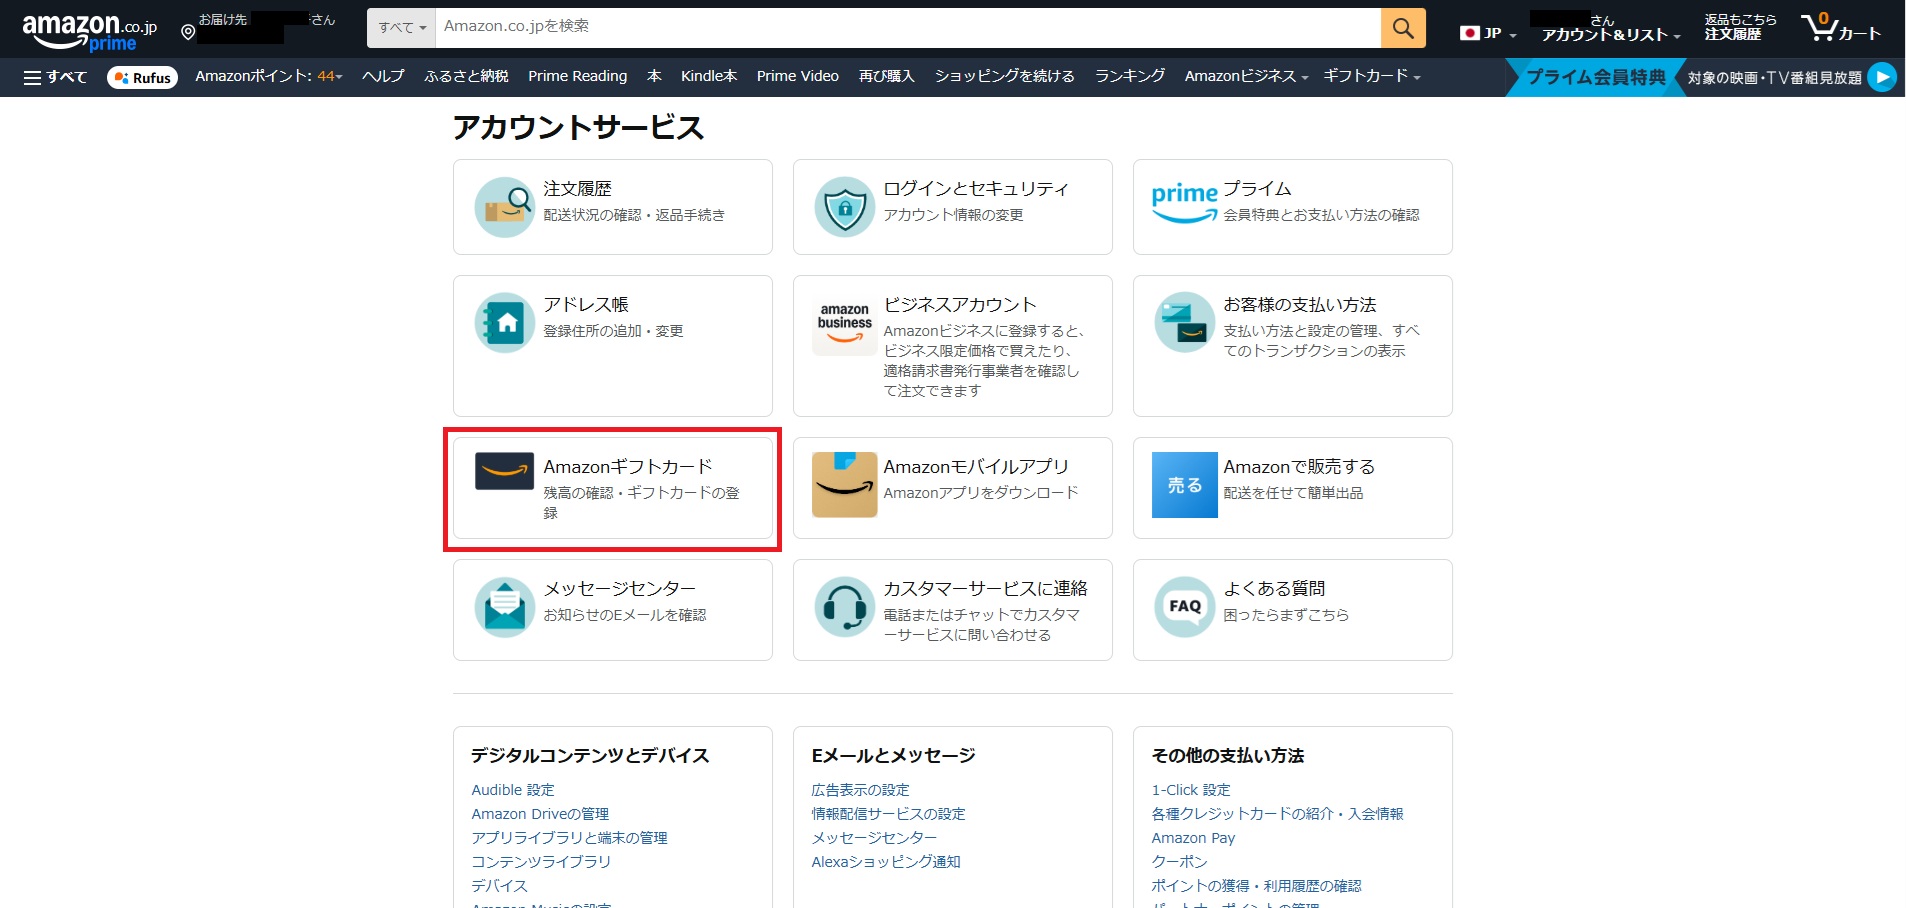Open the Audible 設定 link

(x=512, y=790)
